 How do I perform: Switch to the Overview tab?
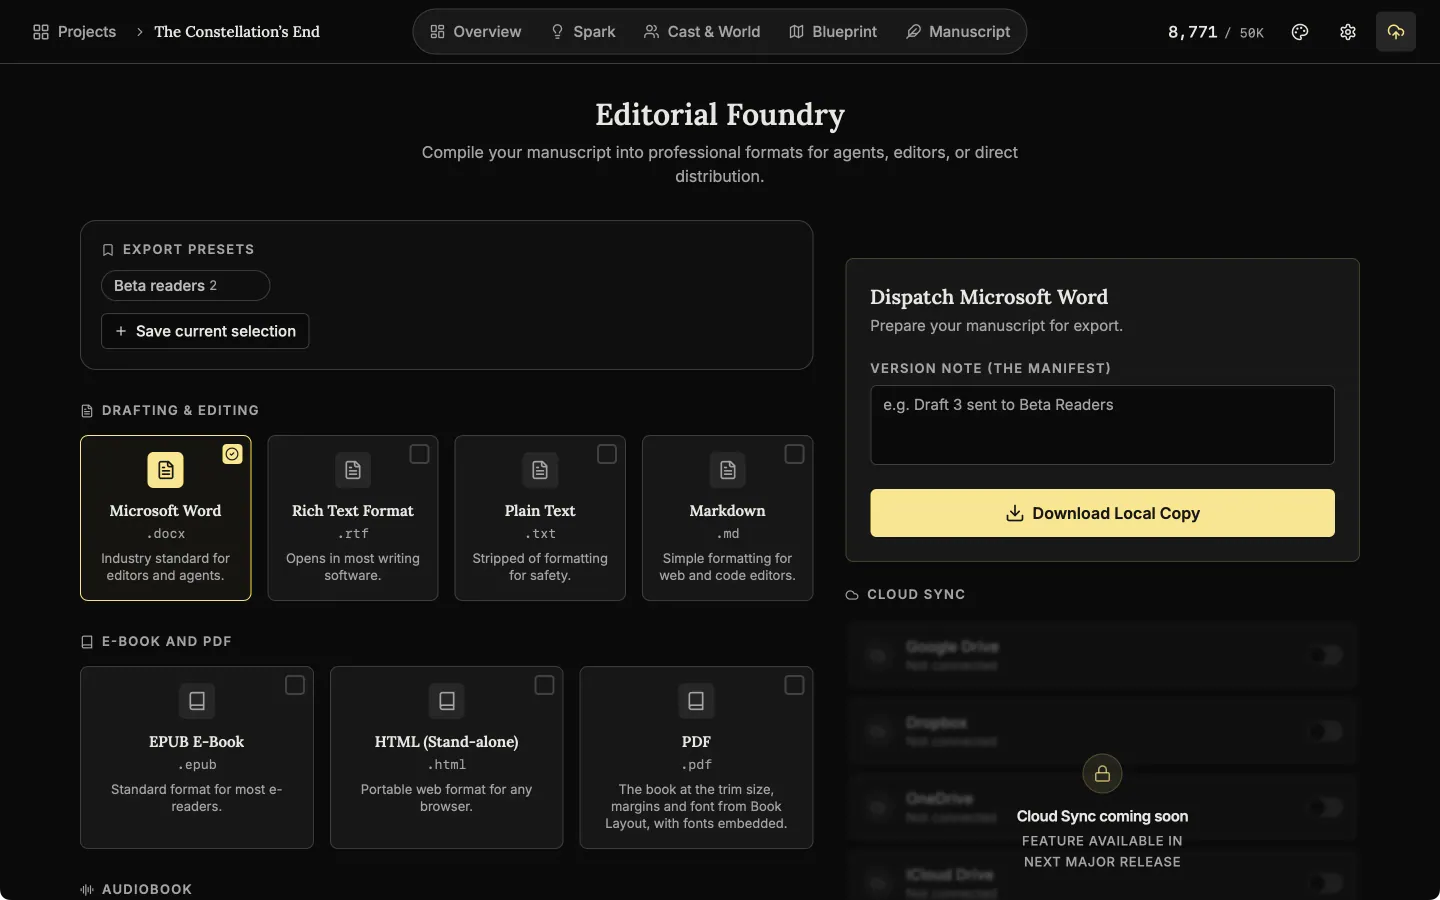[476, 32]
